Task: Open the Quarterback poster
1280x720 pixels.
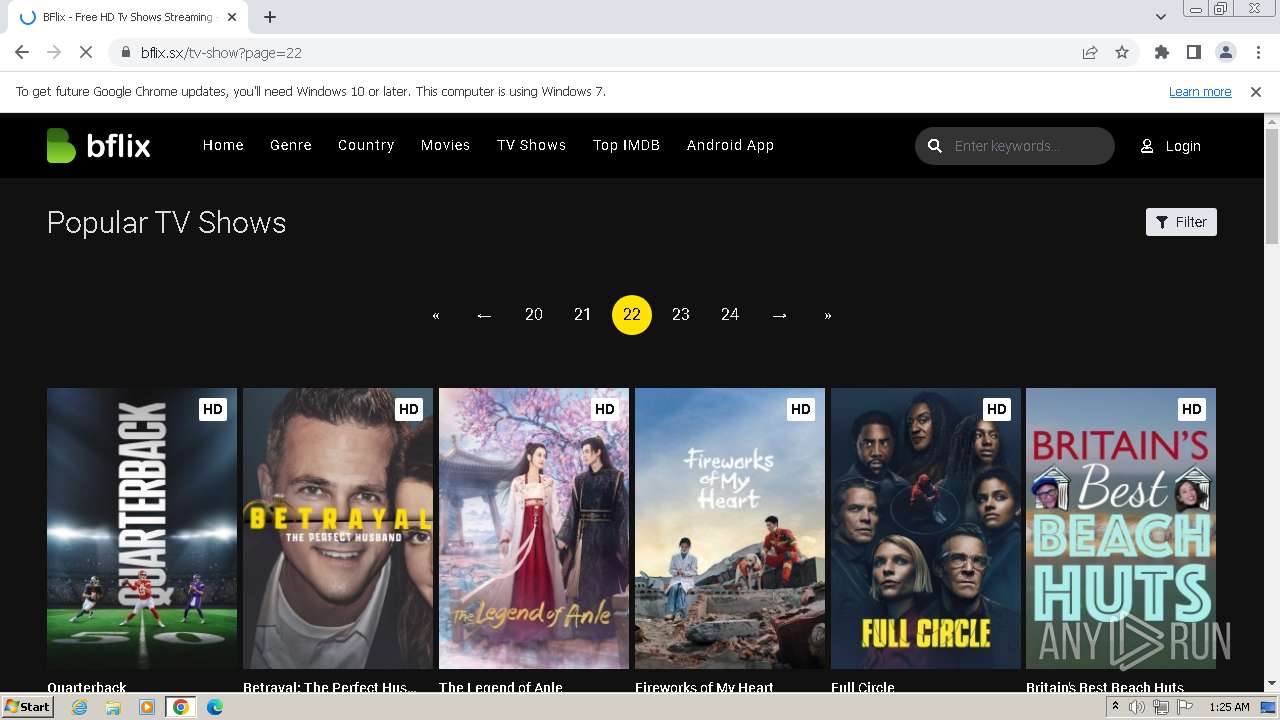Action: 142,528
